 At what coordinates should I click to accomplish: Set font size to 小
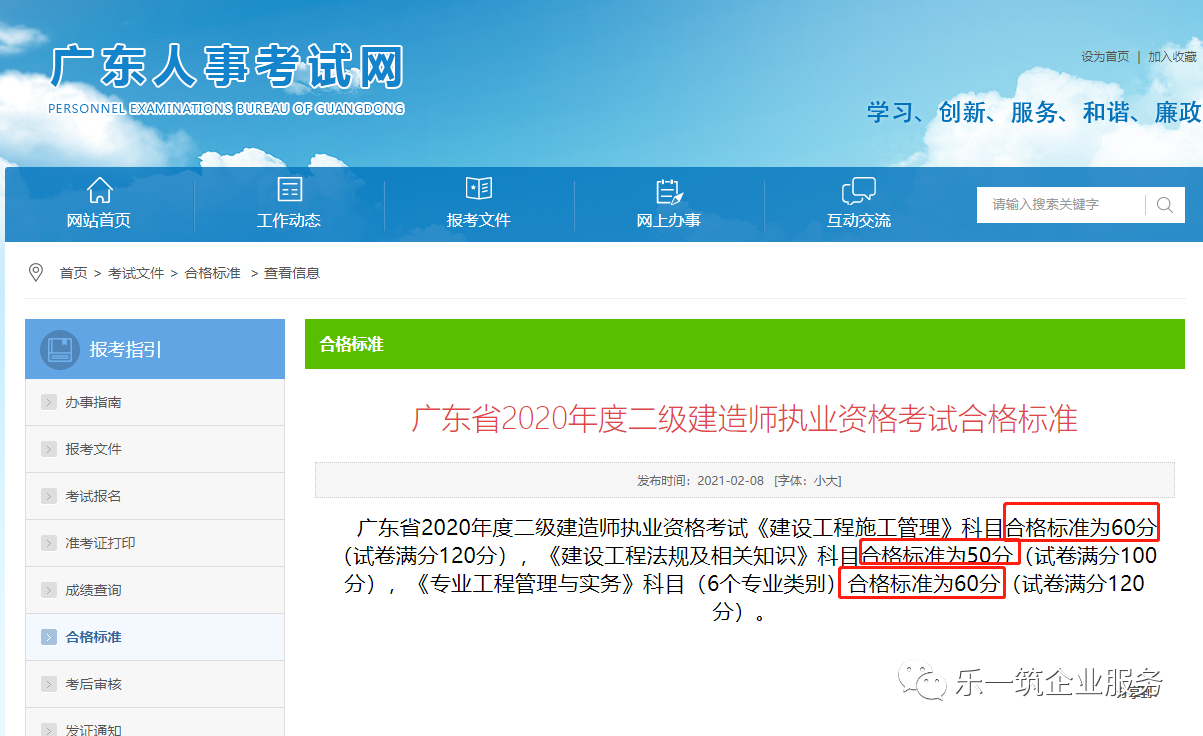click(819, 481)
